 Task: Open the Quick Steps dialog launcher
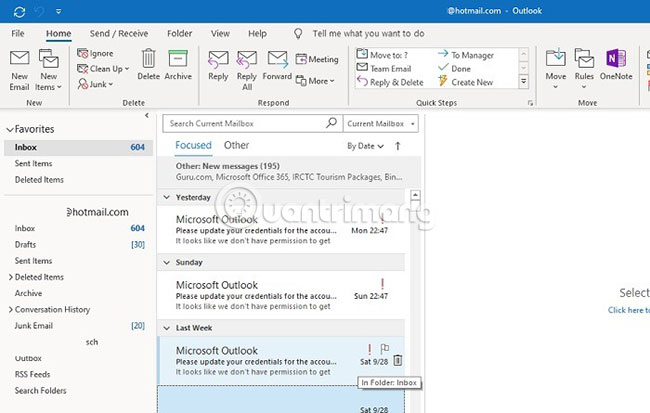point(530,103)
